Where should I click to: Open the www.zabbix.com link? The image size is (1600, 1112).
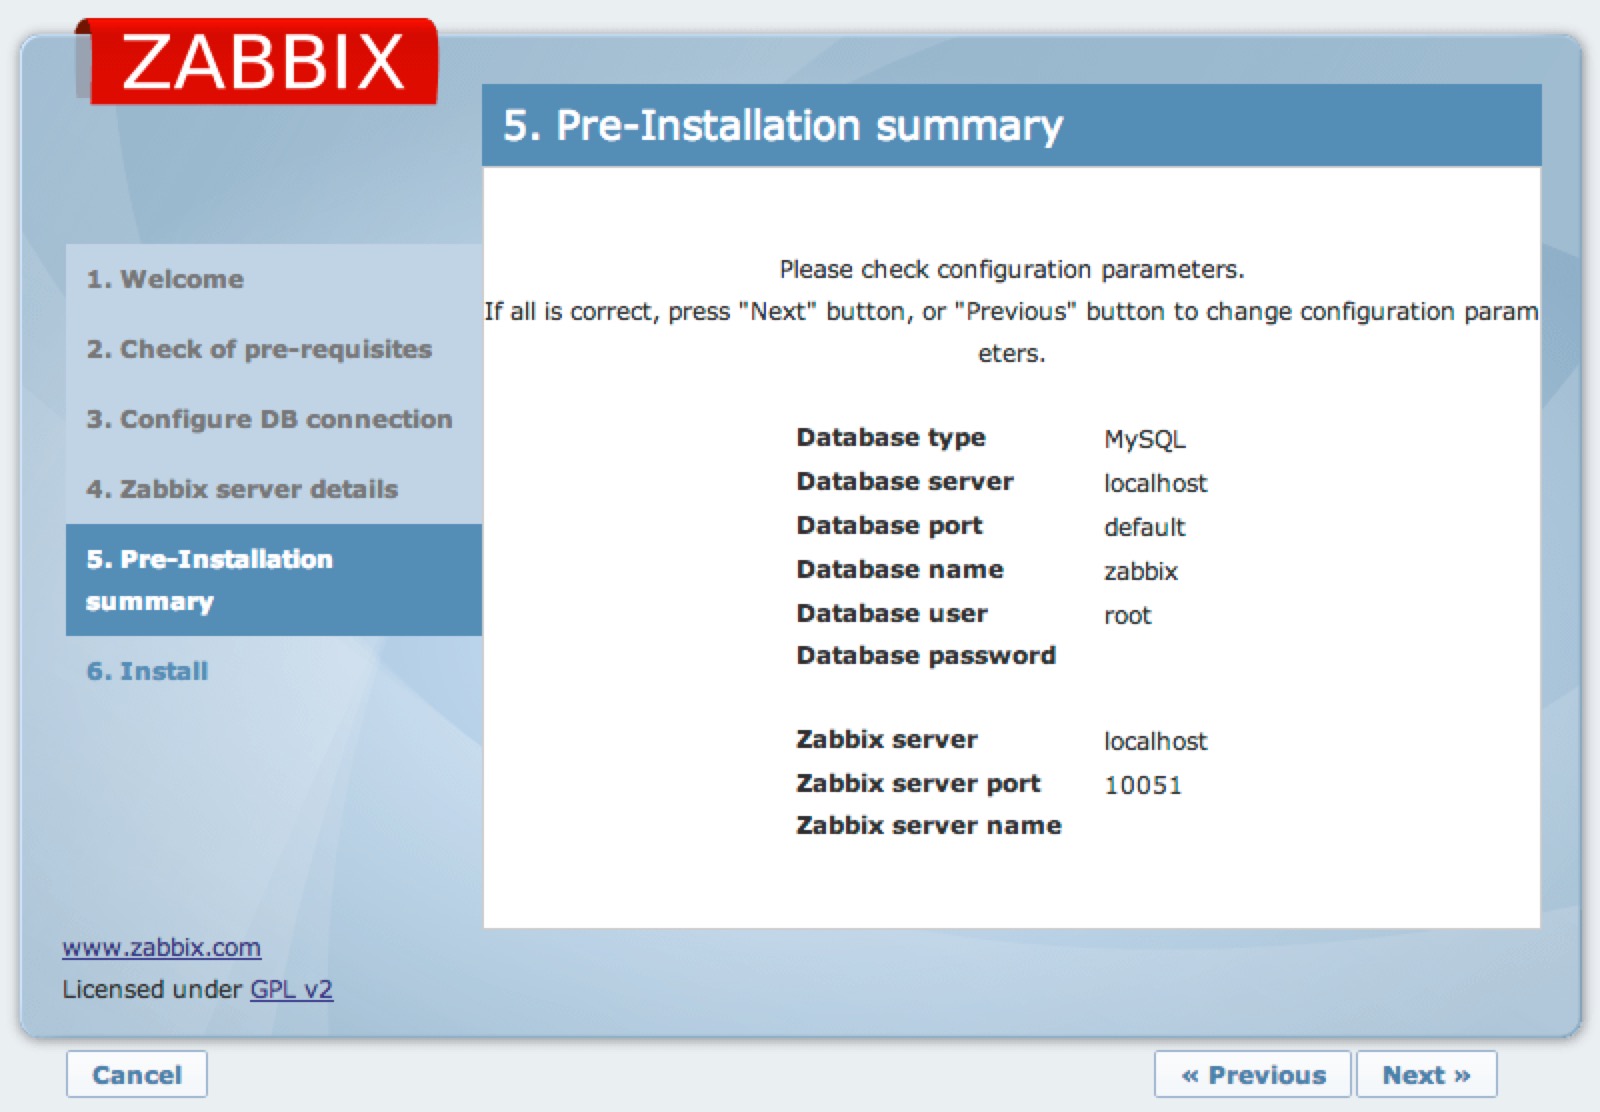coord(162,947)
